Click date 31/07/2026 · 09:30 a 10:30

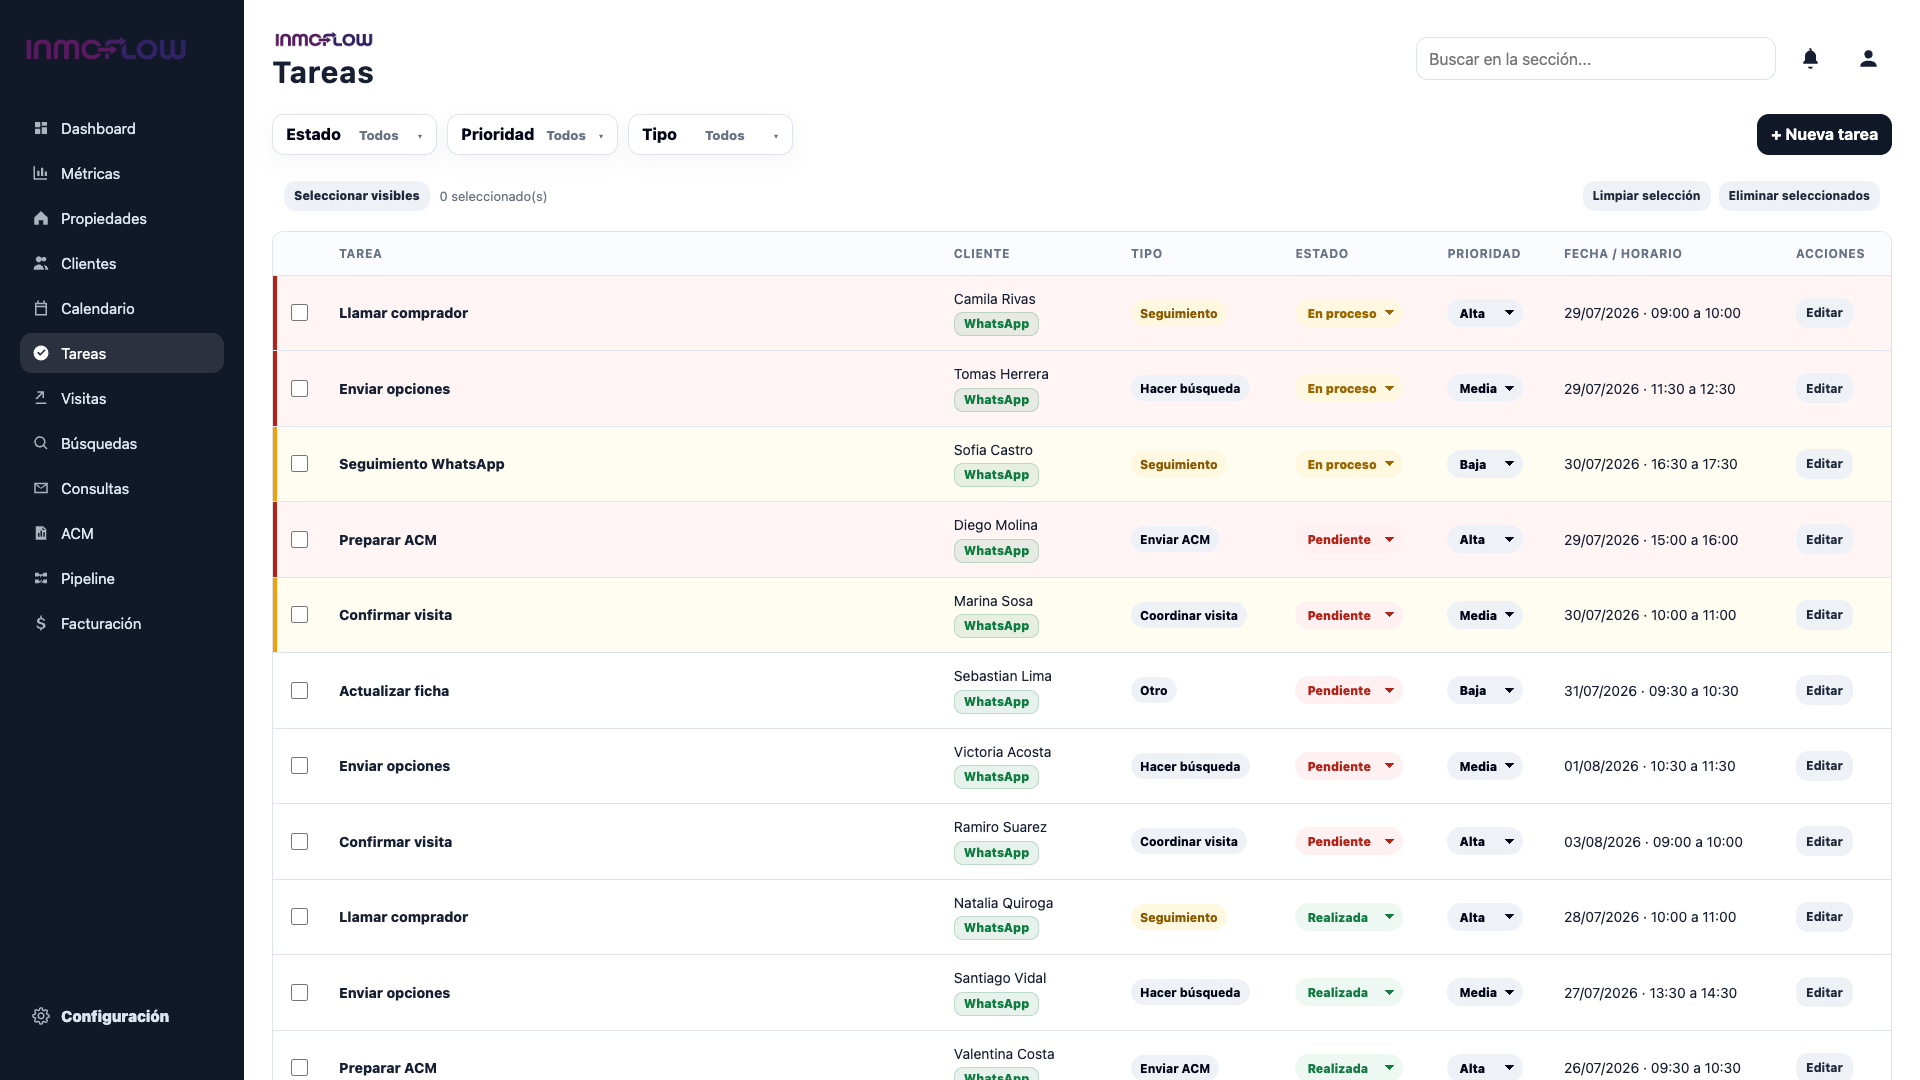pos(1651,691)
